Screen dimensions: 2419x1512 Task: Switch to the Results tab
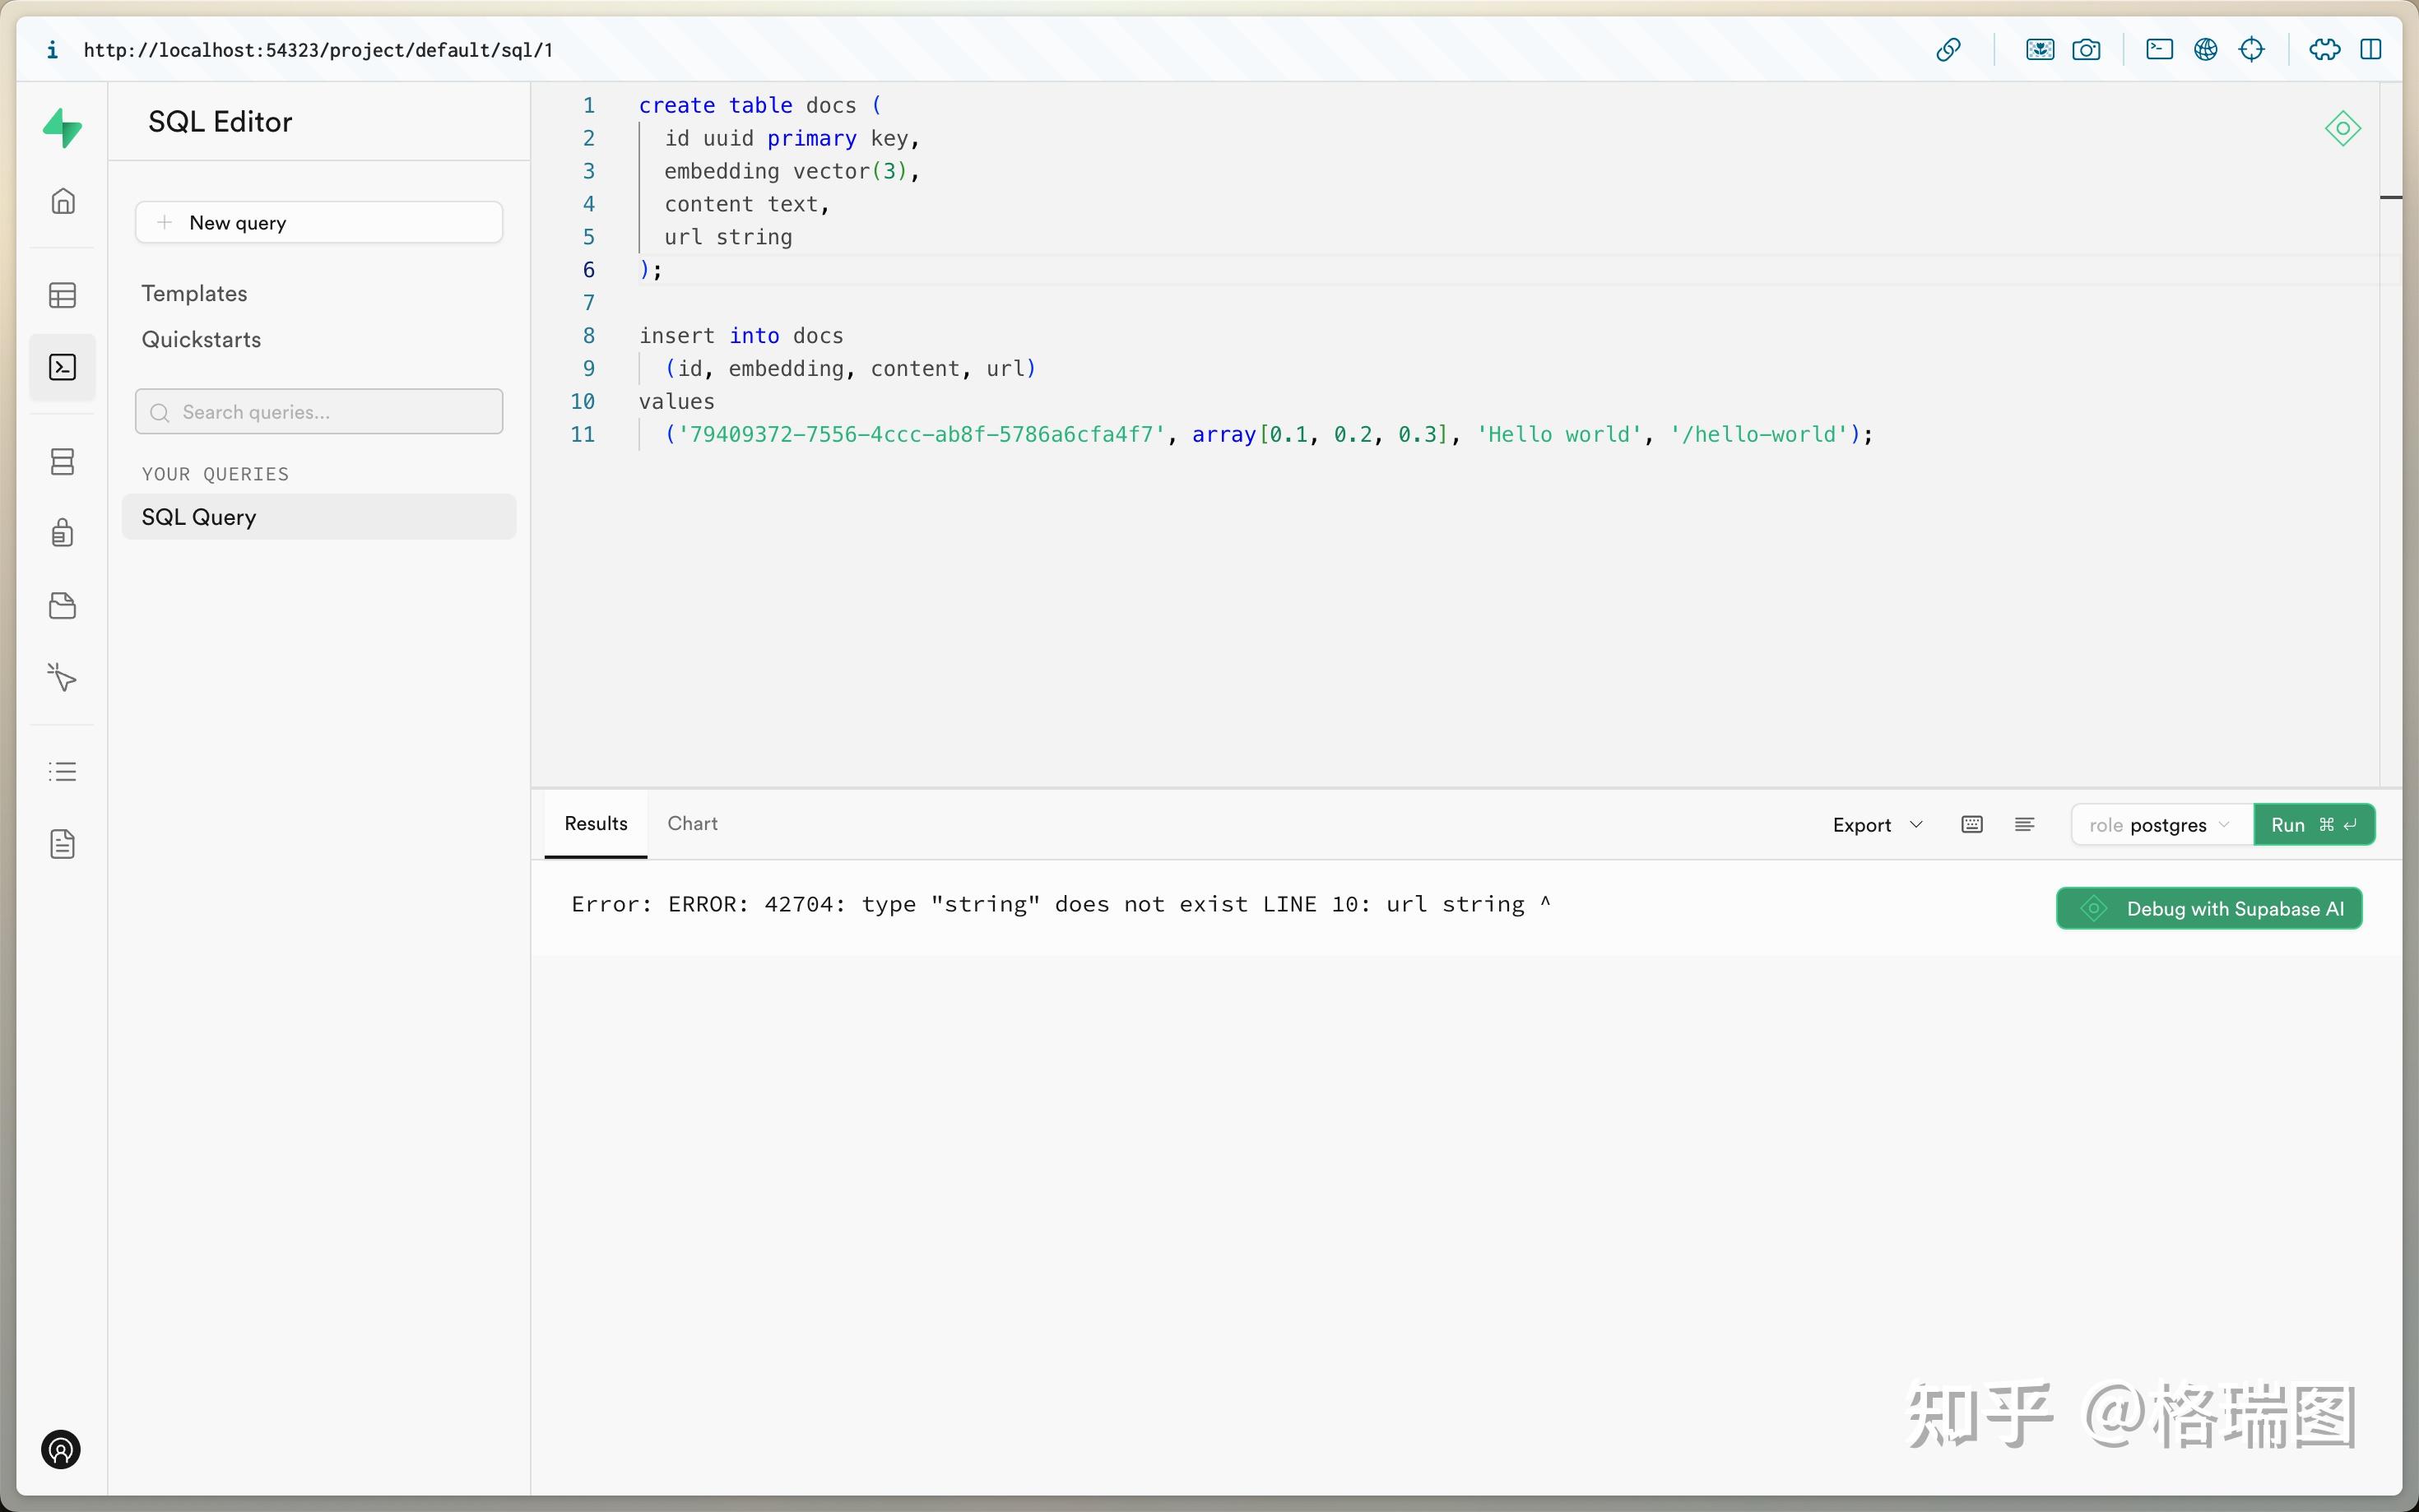click(x=596, y=823)
